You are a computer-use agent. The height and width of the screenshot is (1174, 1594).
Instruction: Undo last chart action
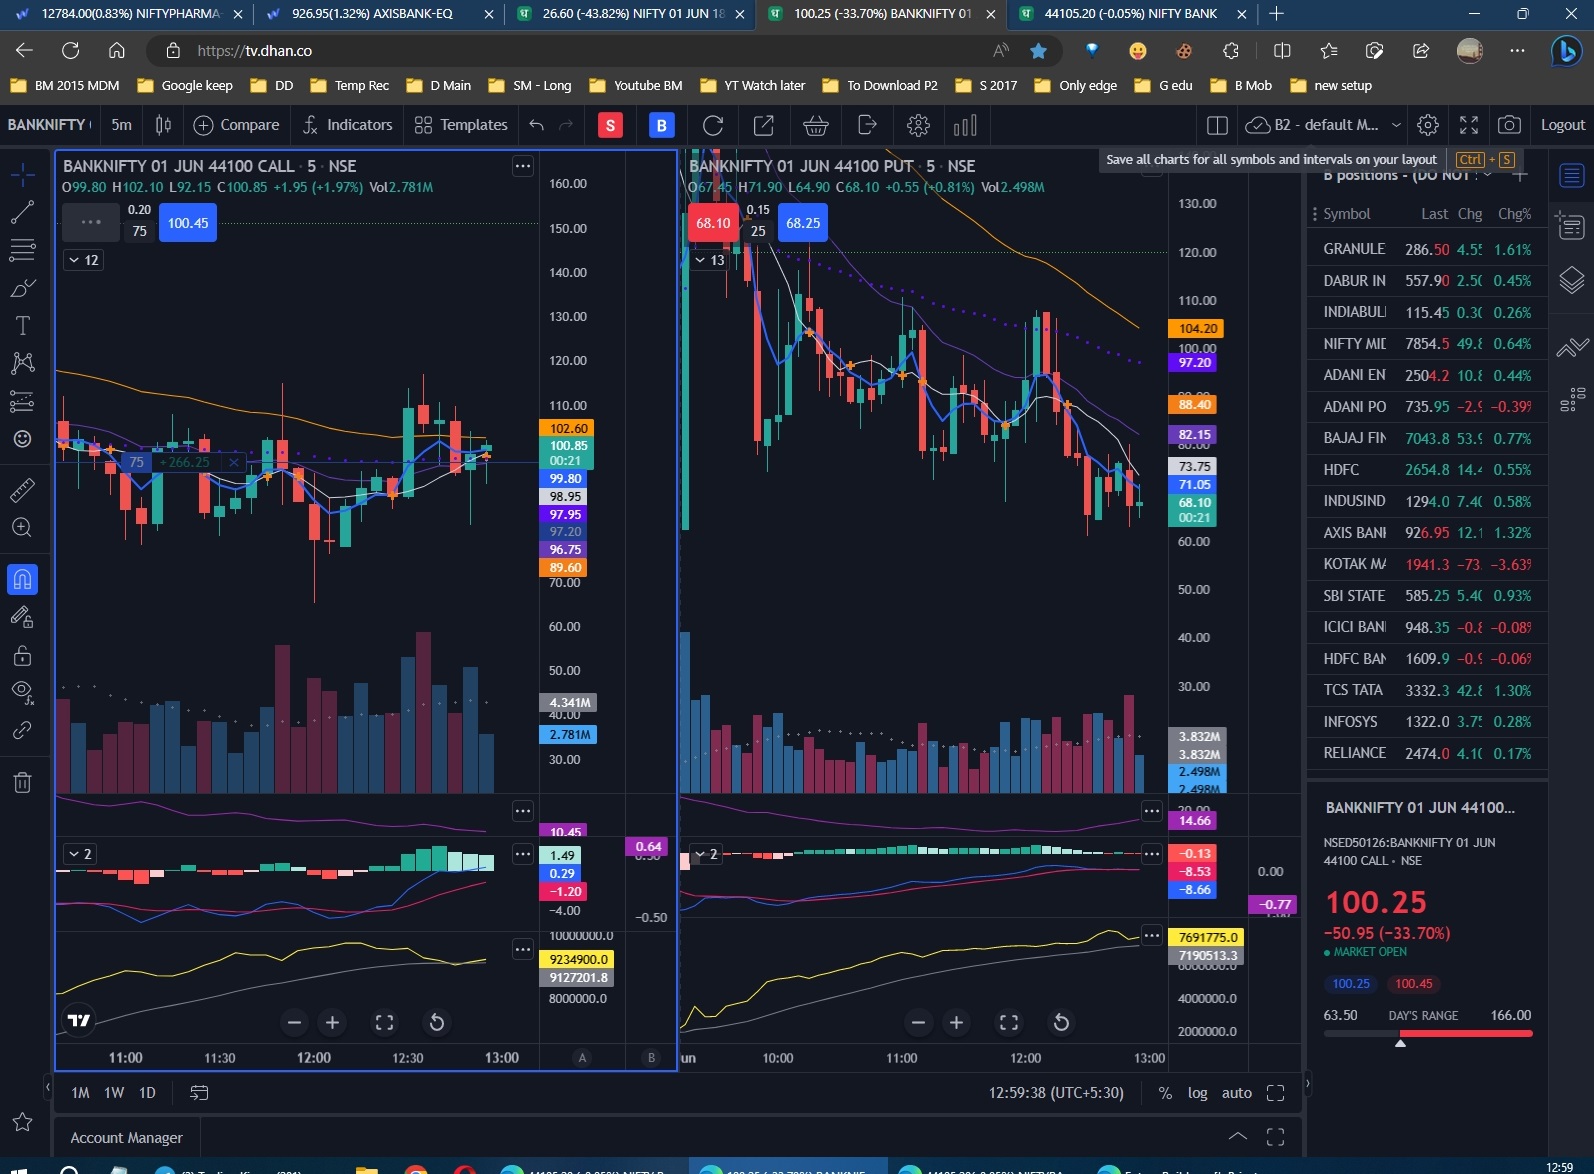click(x=537, y=125)
